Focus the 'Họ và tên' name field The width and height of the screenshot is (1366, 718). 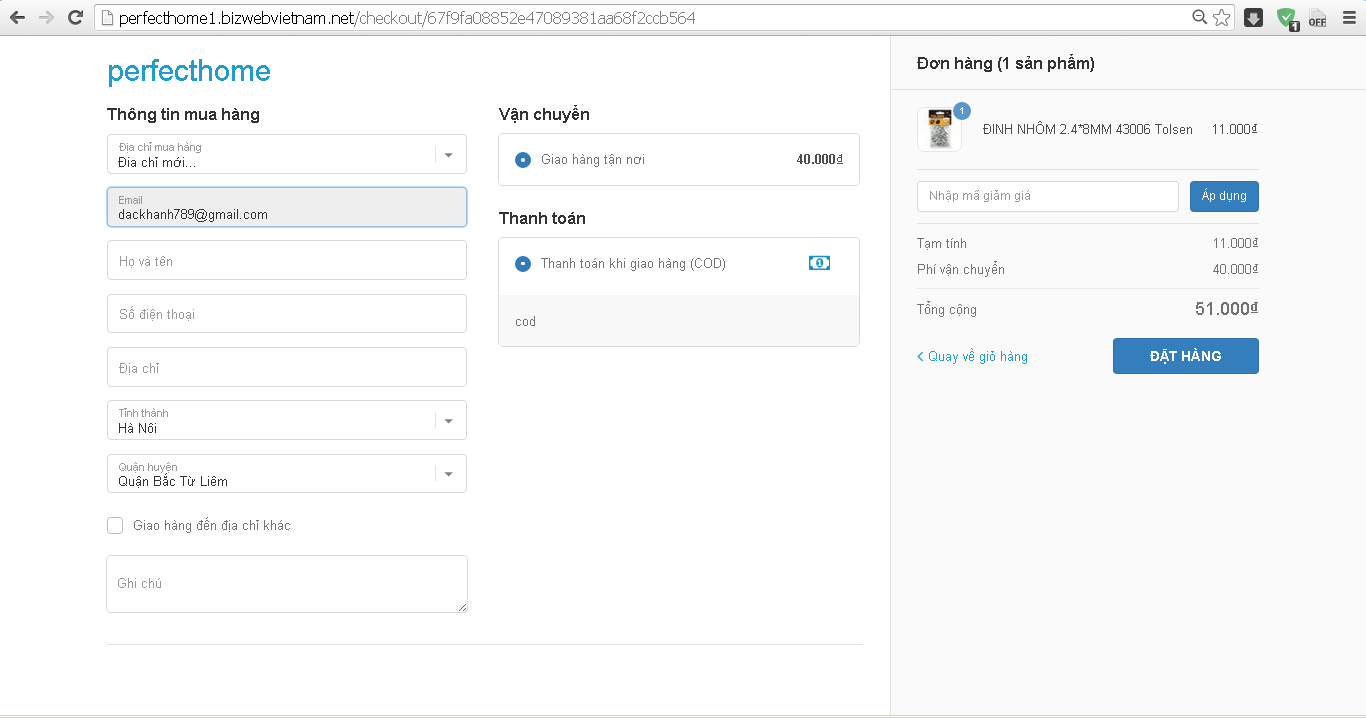pos(286,261)
